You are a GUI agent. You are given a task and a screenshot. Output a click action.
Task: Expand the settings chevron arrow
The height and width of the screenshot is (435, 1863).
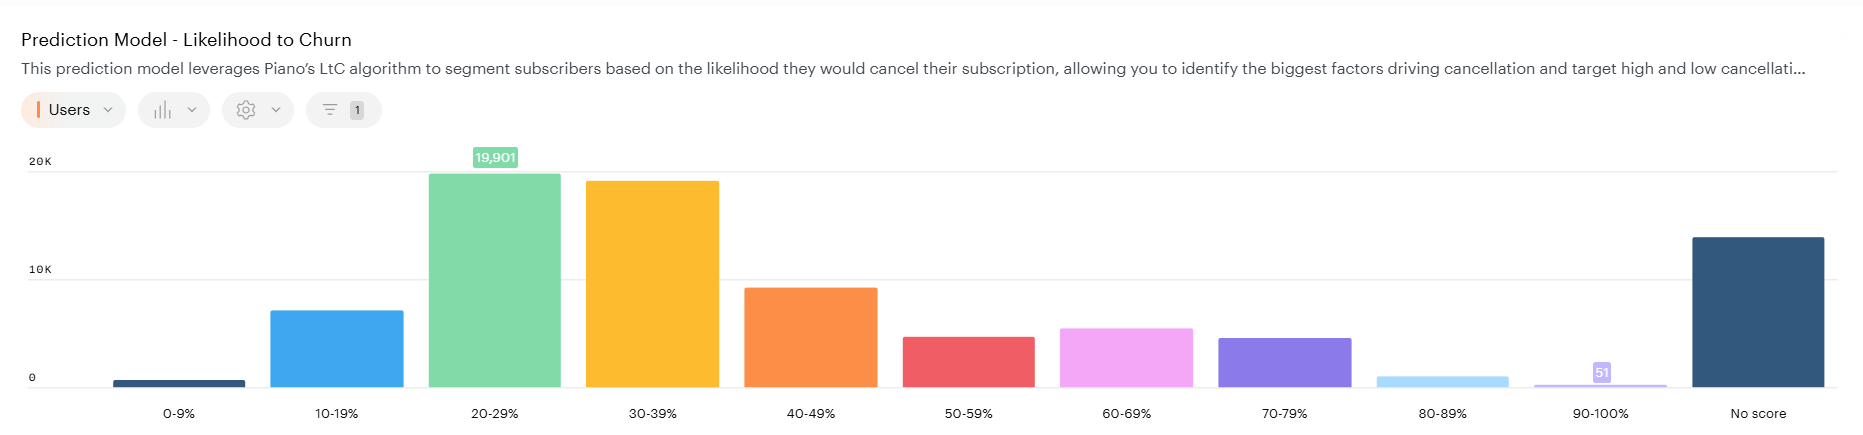[276, 110]
